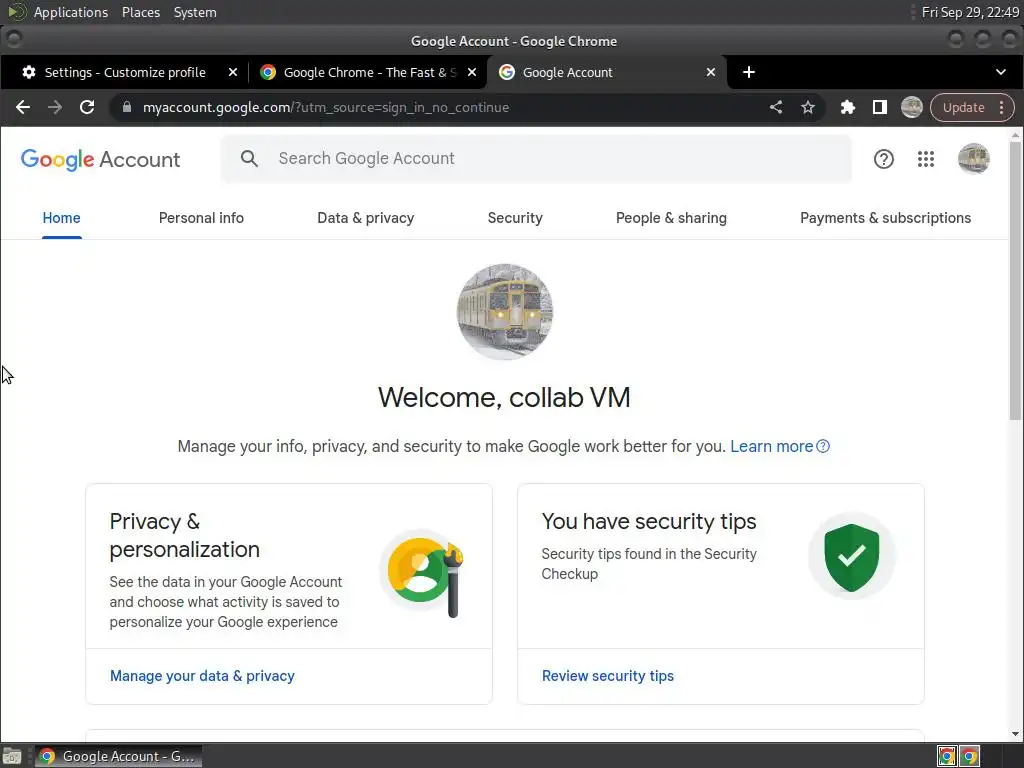Open the account avatar in page header
1024x768 pixels.
(974, 159)
